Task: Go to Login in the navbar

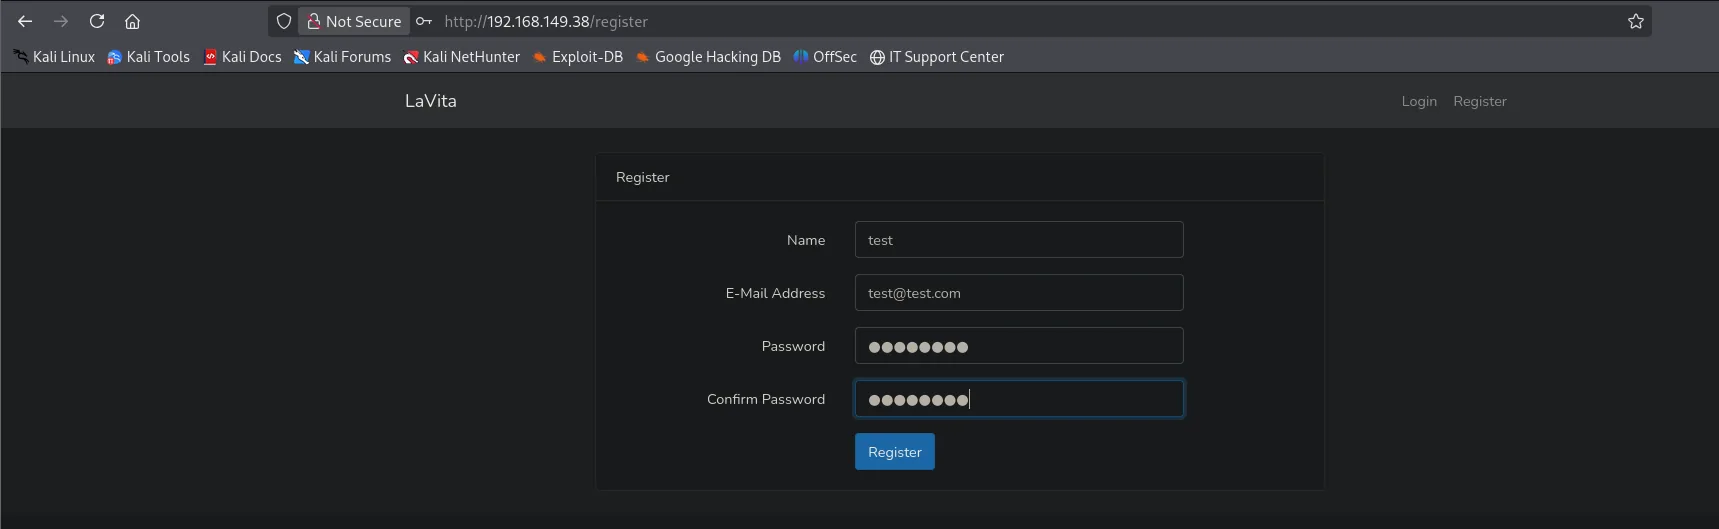Action: [1419, 101]
